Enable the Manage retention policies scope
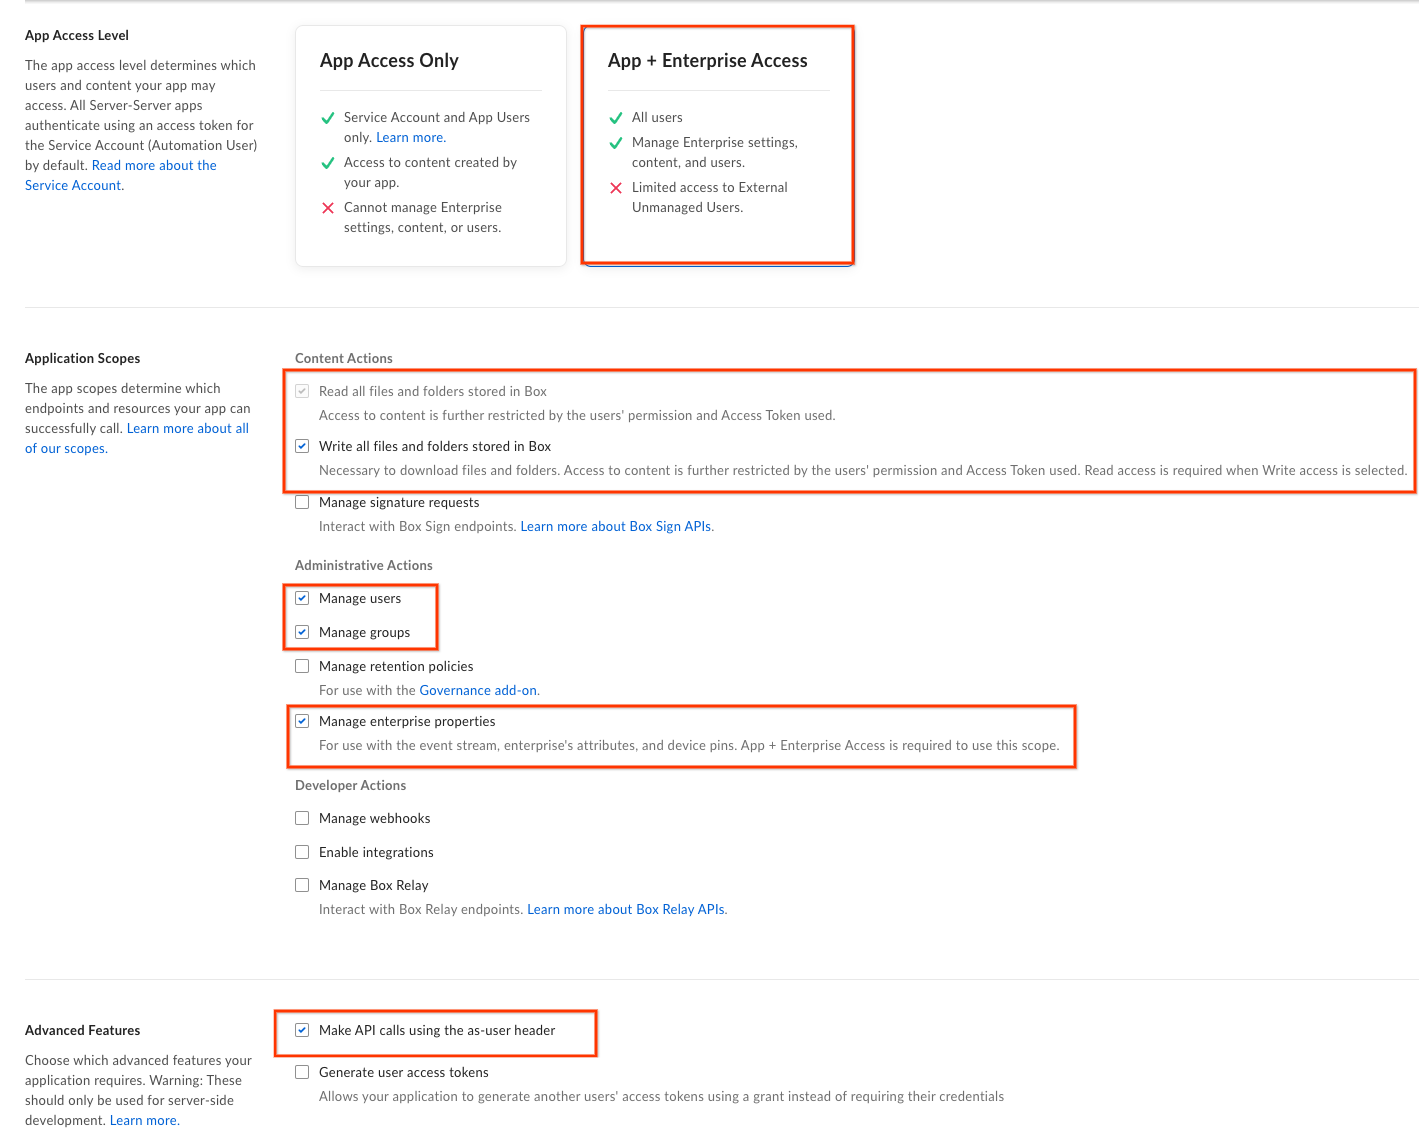The image size is (1419, 1138). pos(302,665)
